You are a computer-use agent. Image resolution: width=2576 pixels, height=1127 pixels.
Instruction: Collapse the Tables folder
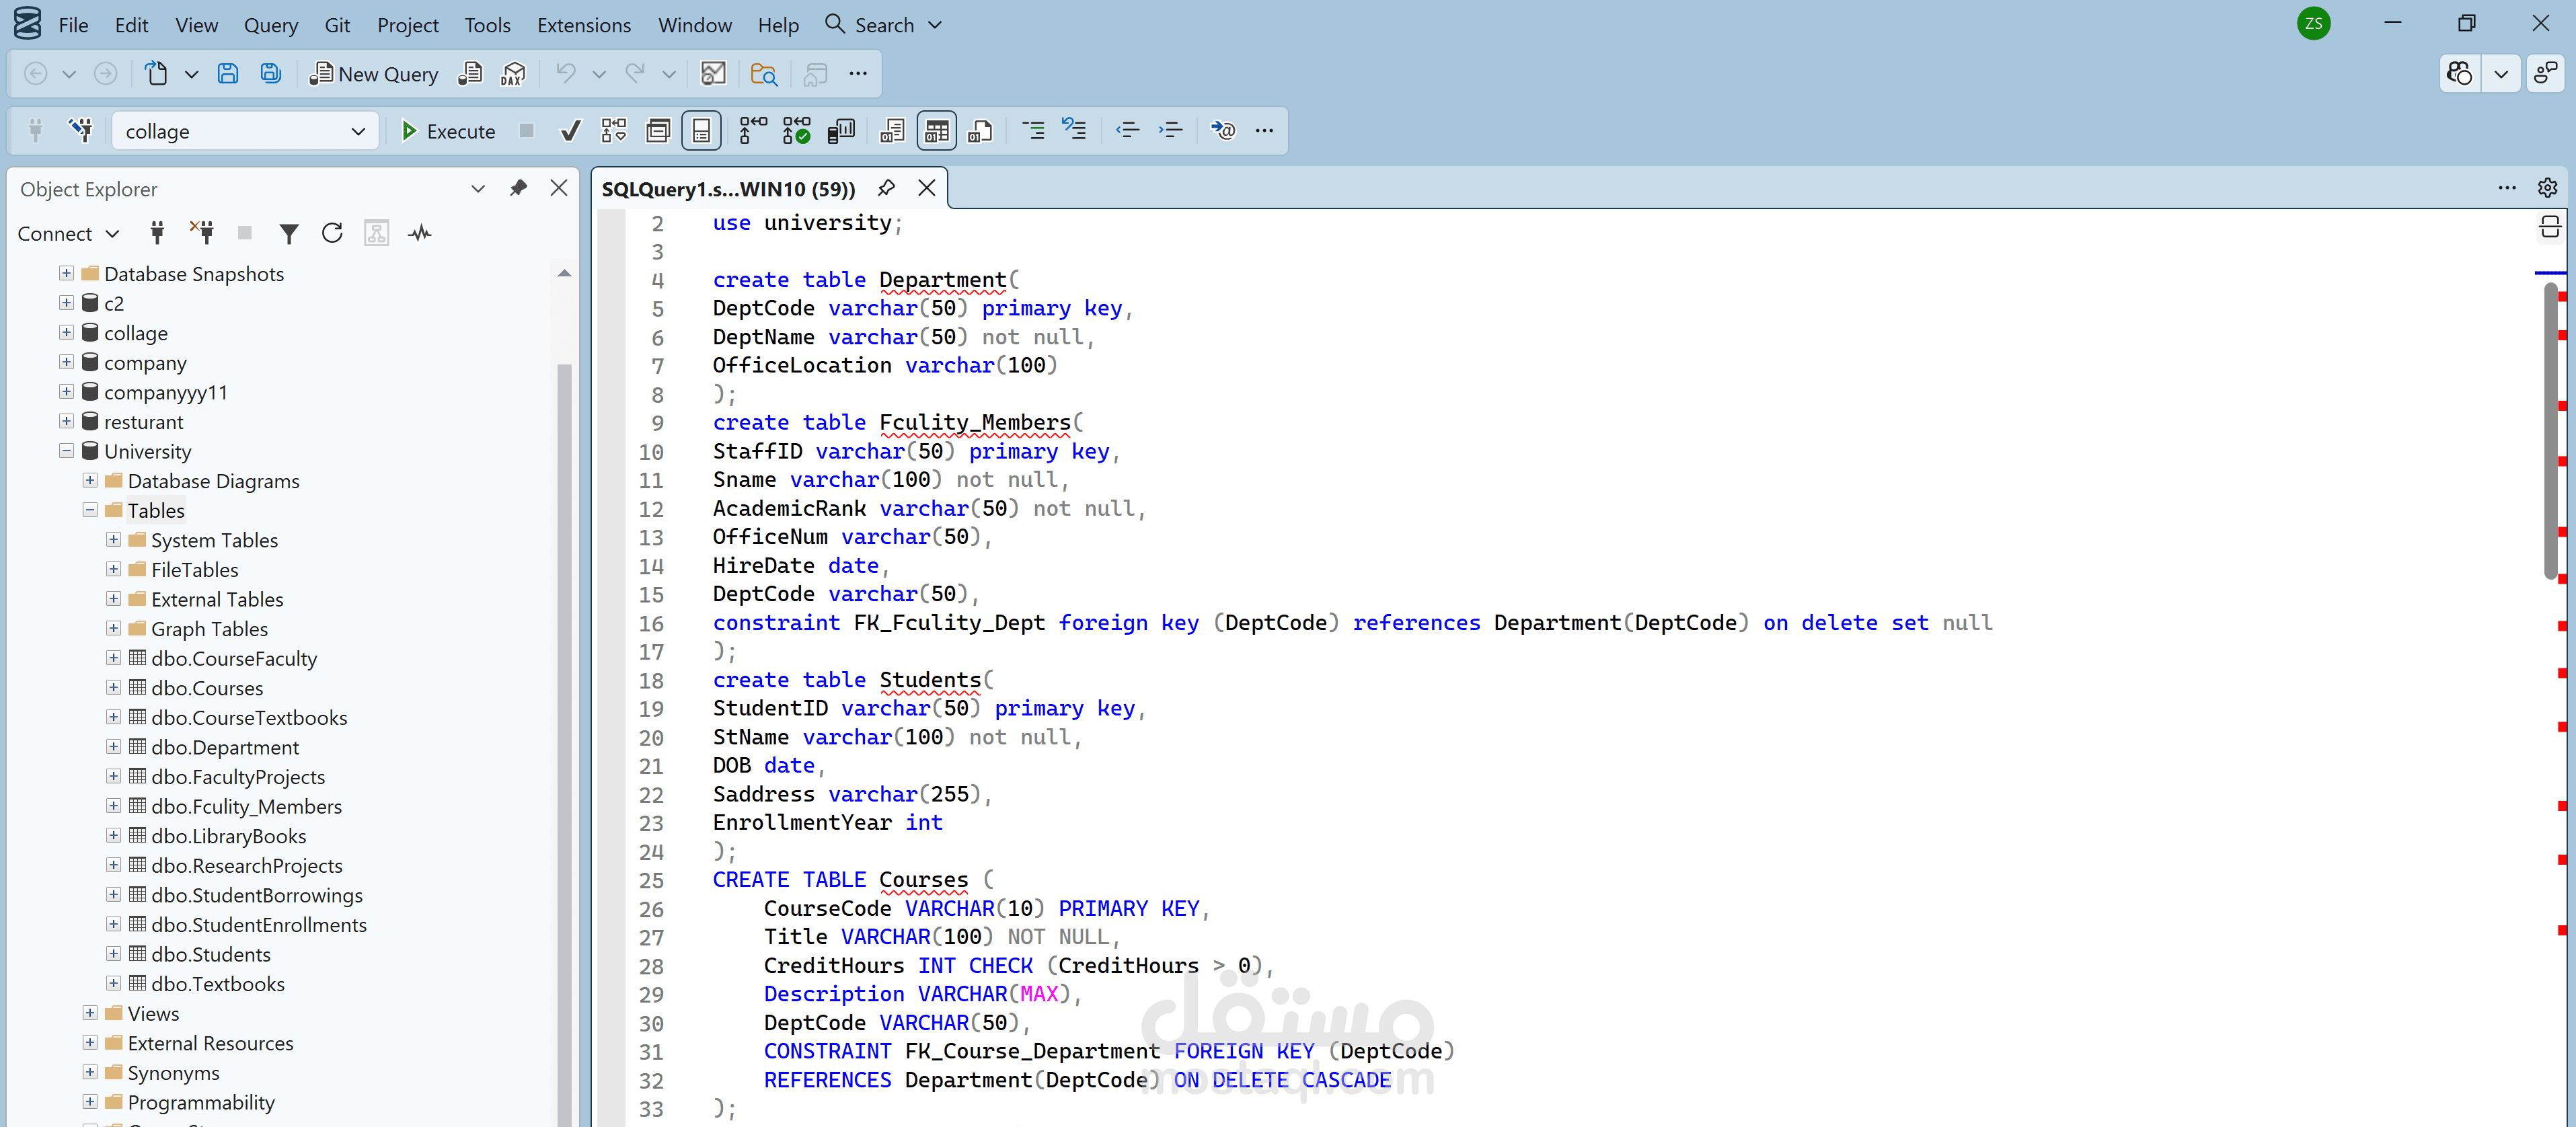90,510
